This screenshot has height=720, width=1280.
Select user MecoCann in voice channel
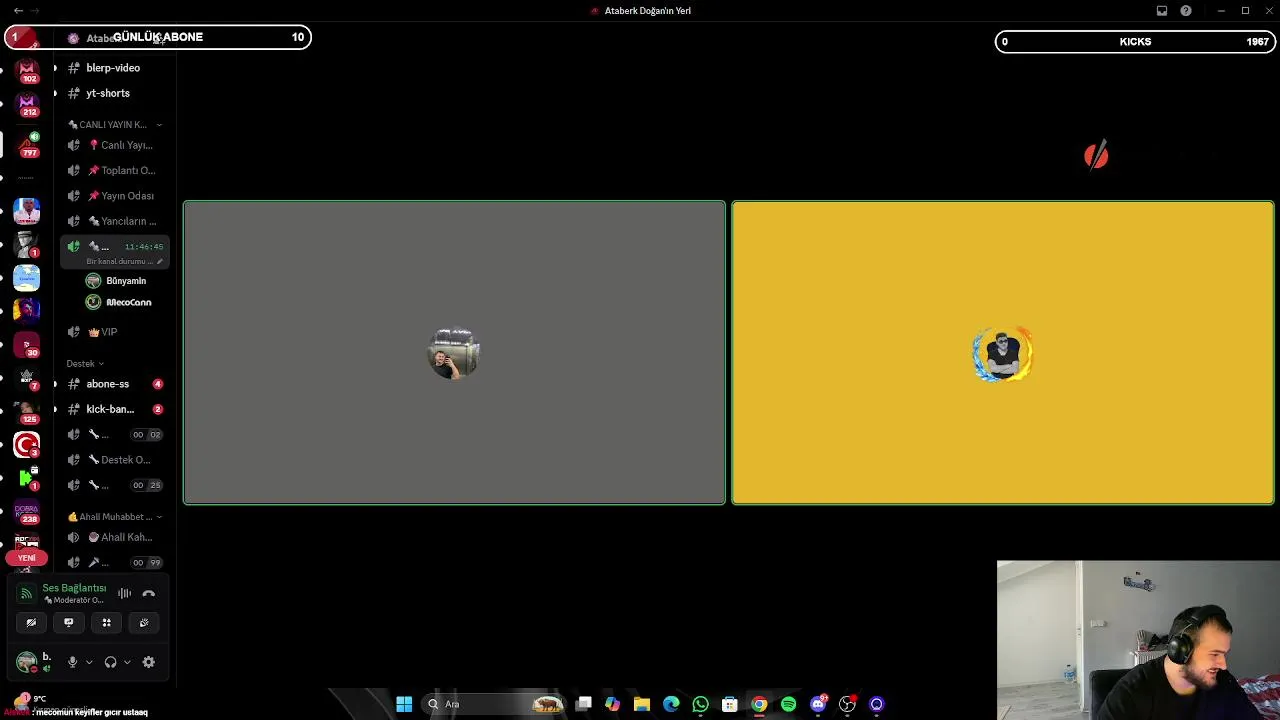(120, 302)
